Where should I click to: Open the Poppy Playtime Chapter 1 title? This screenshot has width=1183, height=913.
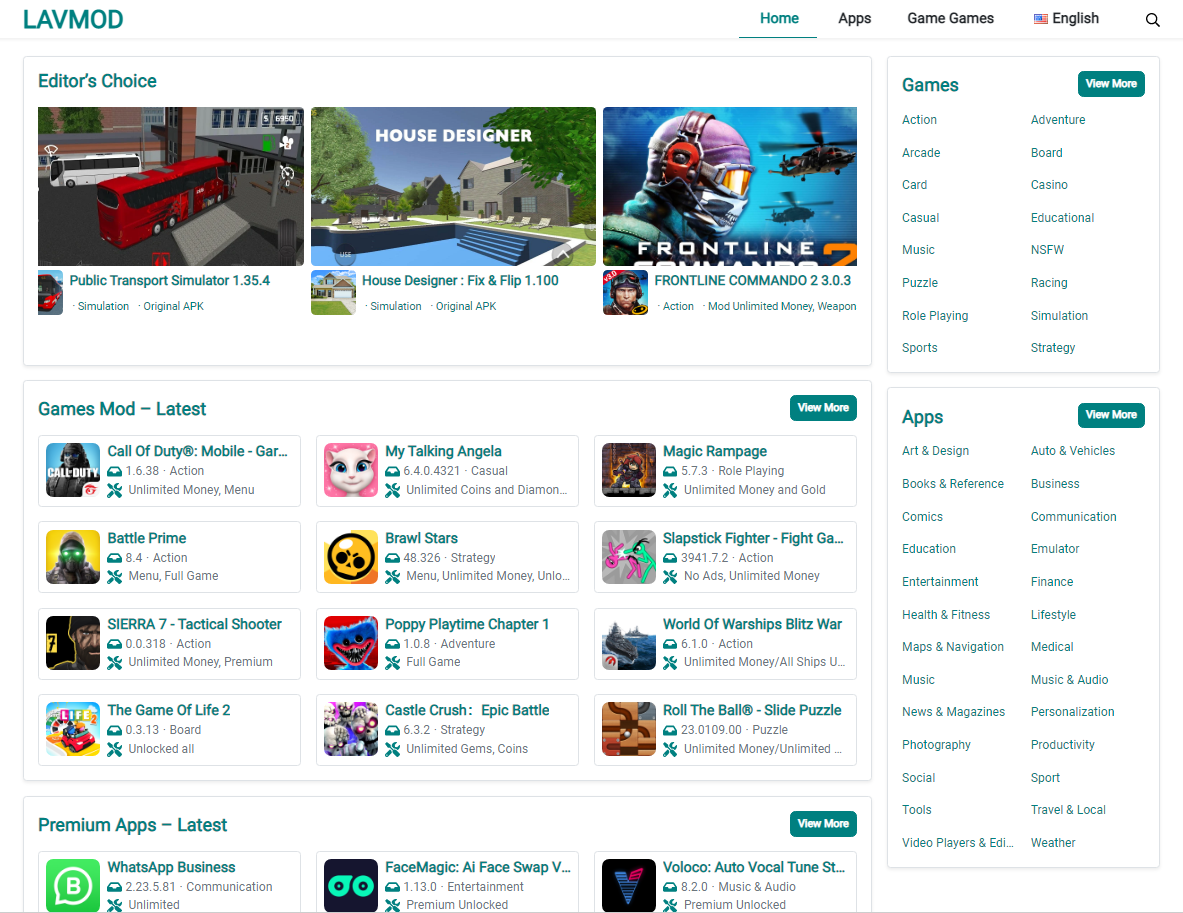[x=466, y=625]
